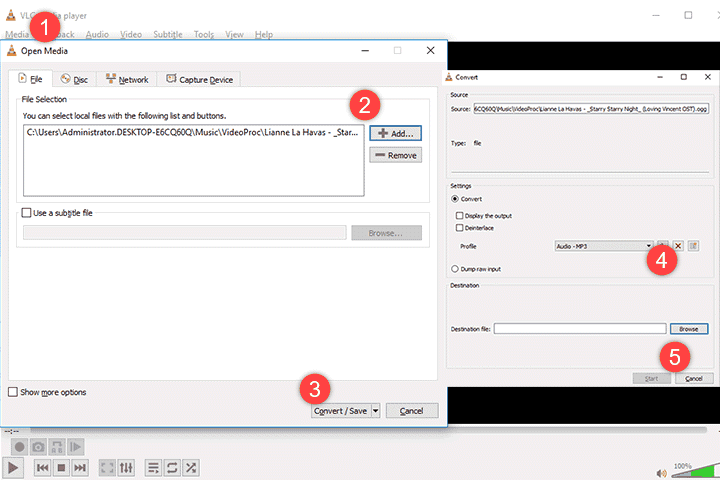Viewport: 720px width, 480px height.
Task: Select the Lianne La Havas file entry
Action: (192, 132)
